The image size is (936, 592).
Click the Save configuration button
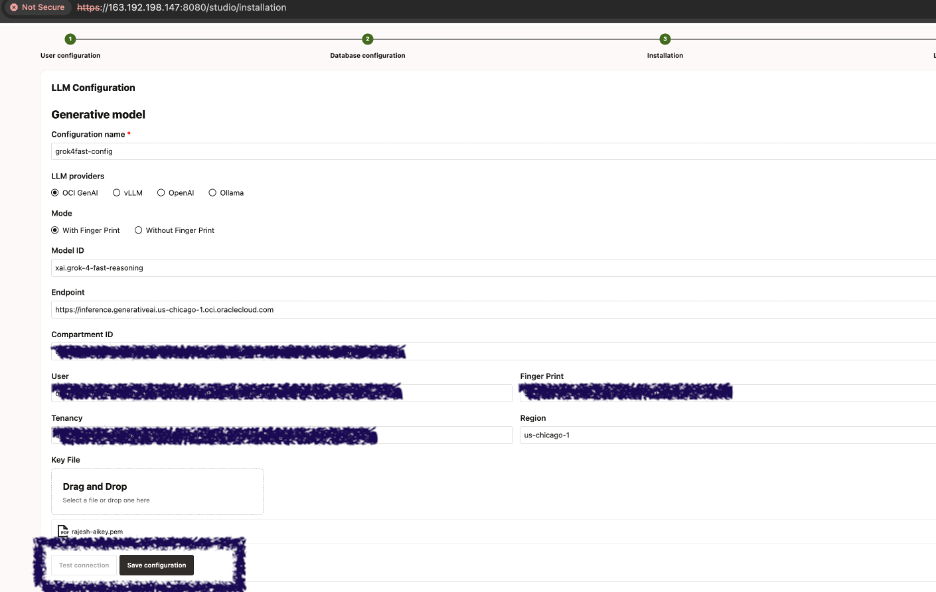(156, 564)
